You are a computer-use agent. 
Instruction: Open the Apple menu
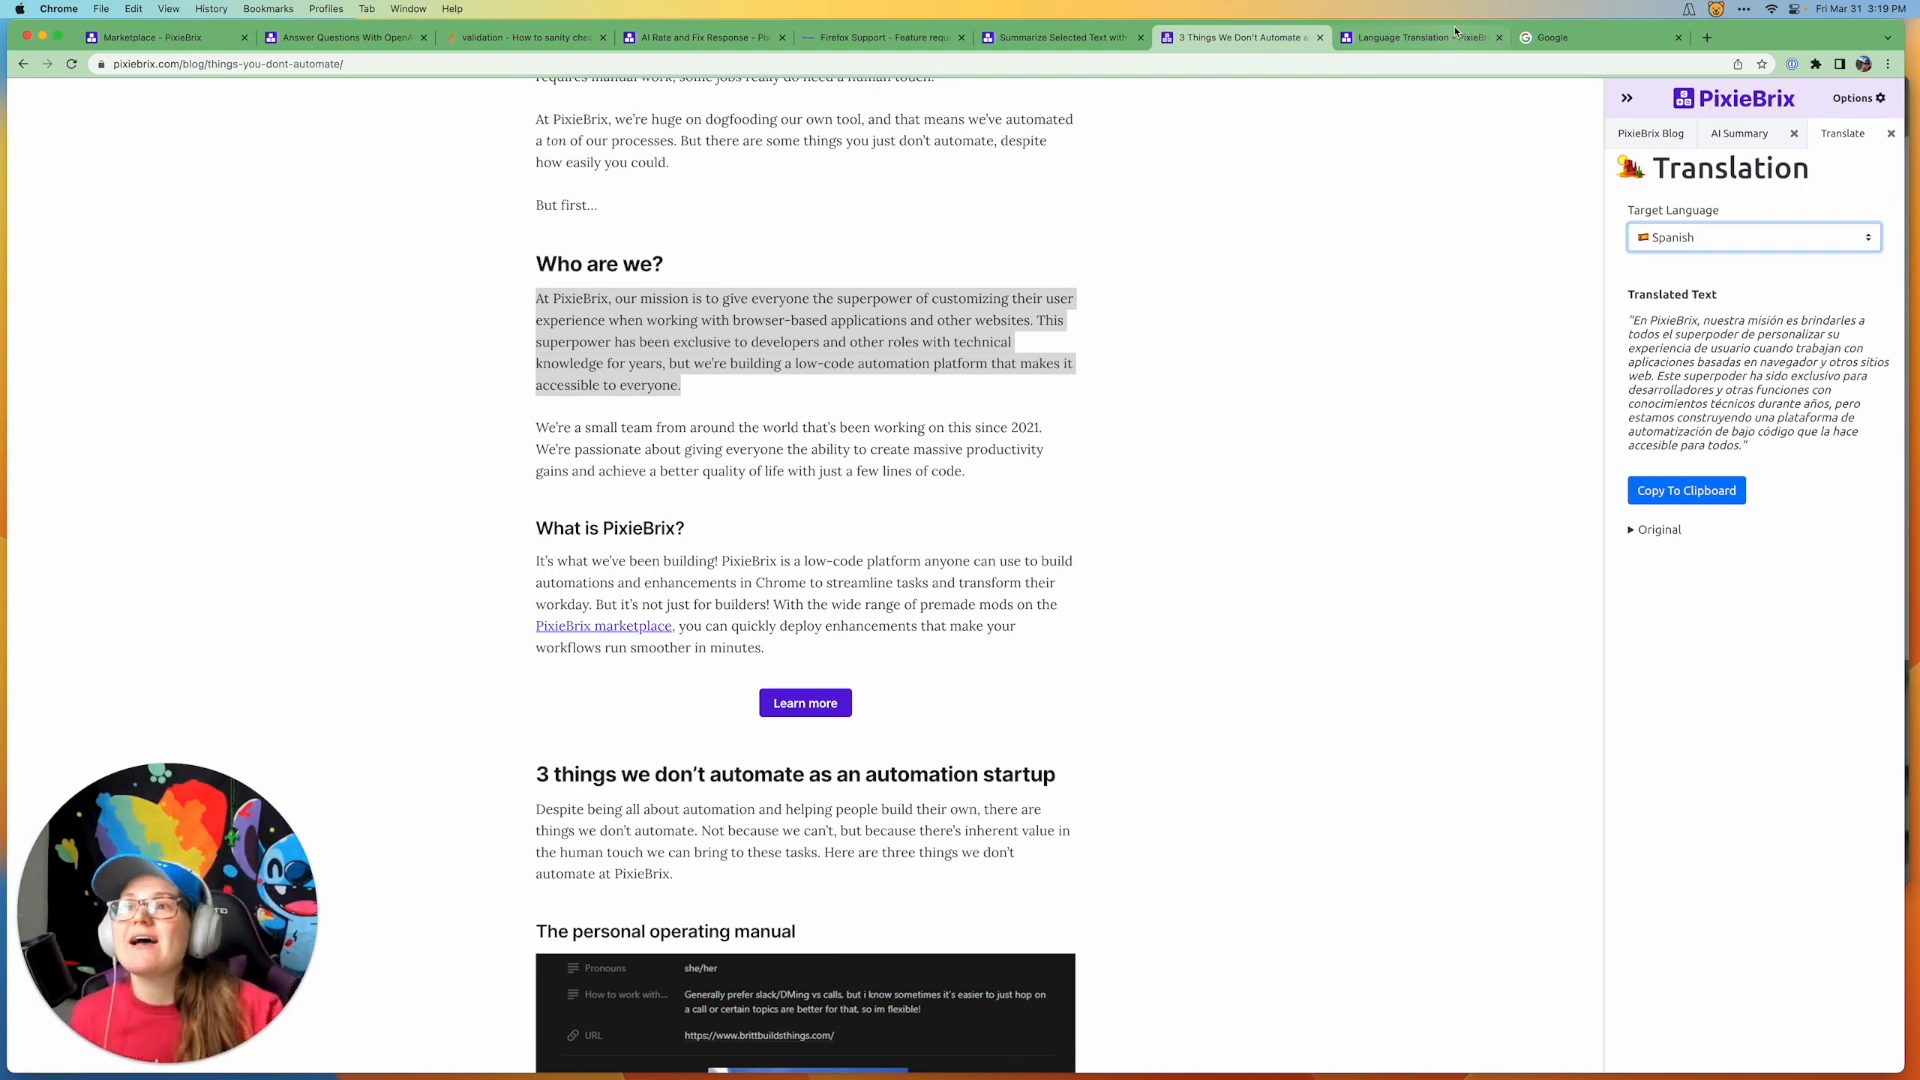pos(19,9)
